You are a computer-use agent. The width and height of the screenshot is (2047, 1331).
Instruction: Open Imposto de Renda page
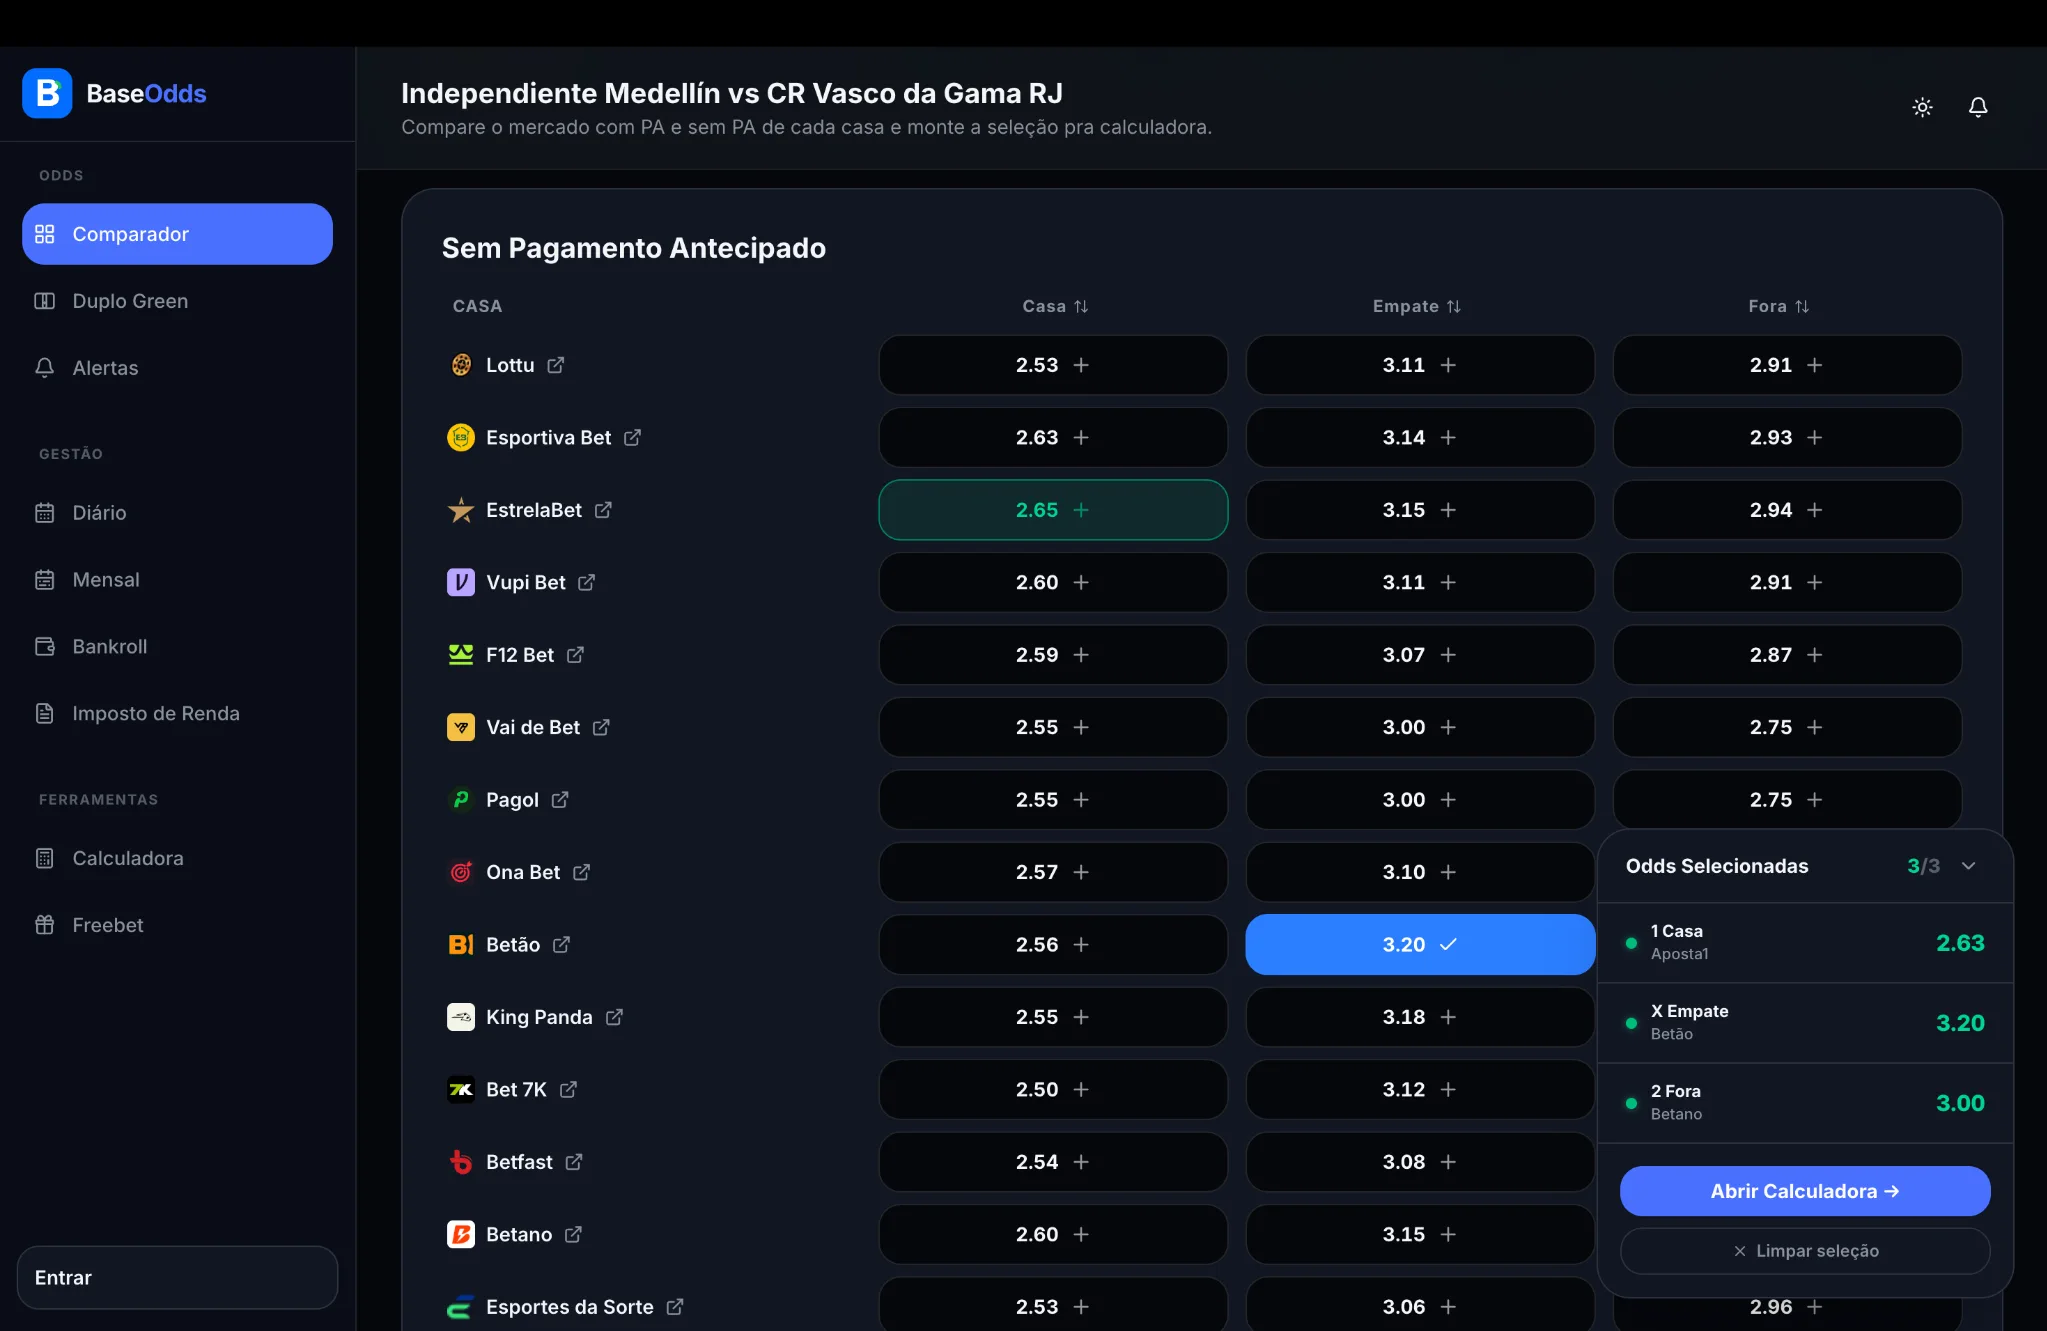pyautogui.click(x=177, y=714)
